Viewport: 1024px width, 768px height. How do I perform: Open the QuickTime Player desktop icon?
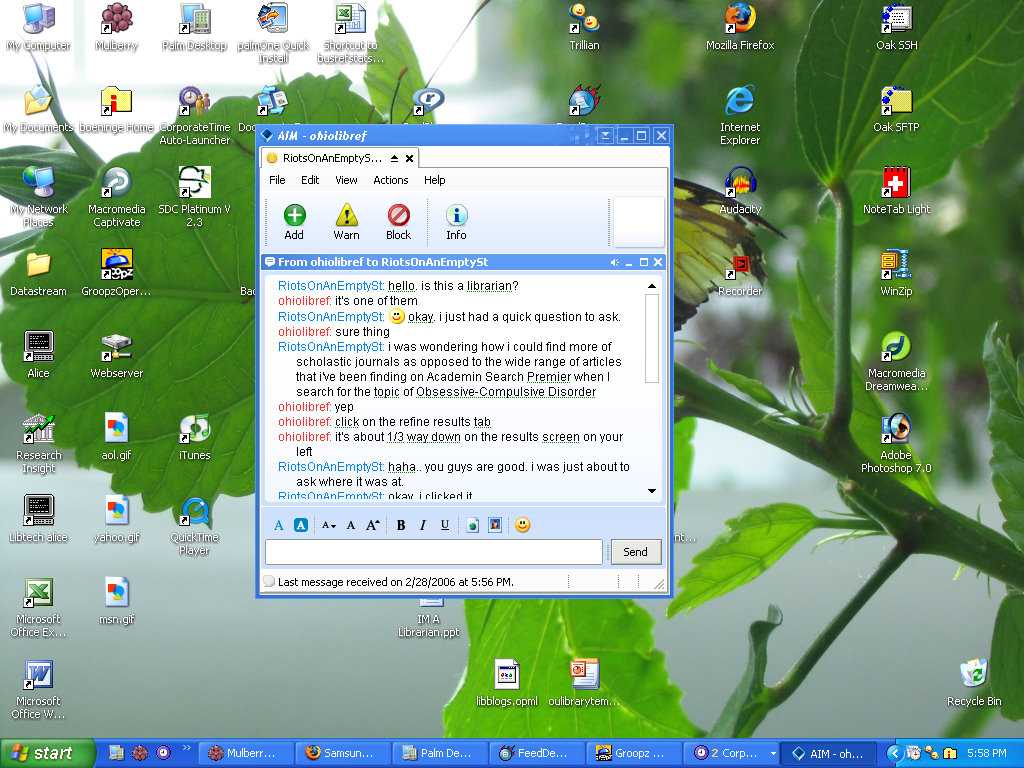195,526
